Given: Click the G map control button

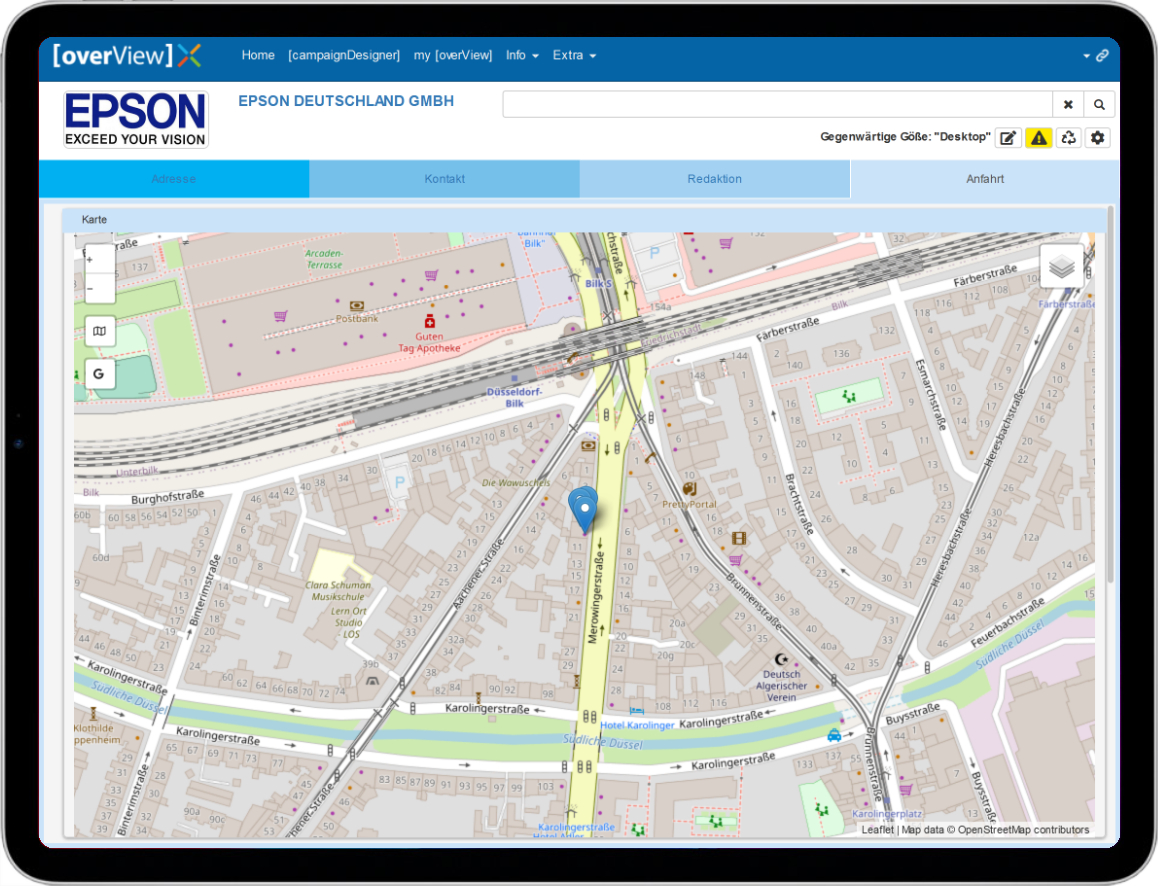Looking at the screenshot, I should [100, 374].
